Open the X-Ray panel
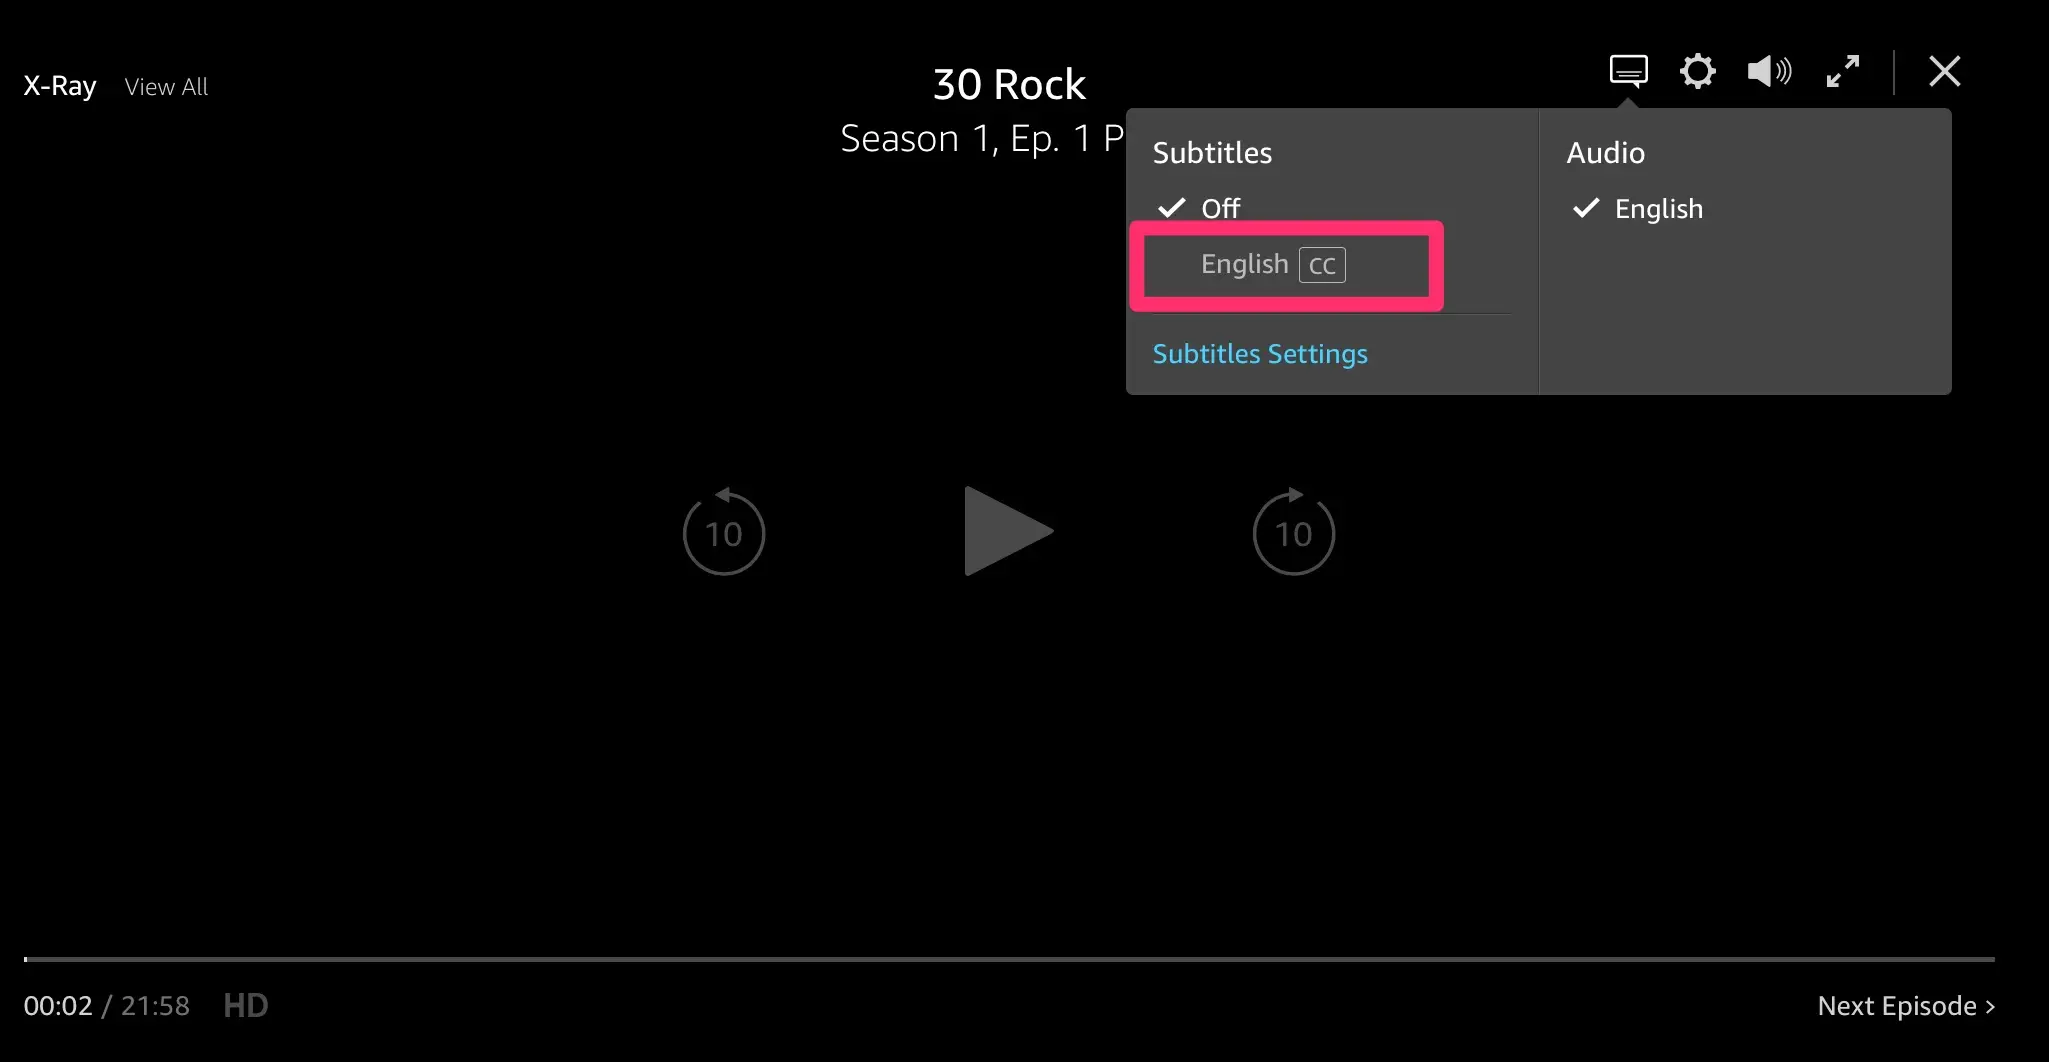 (60, 86)
